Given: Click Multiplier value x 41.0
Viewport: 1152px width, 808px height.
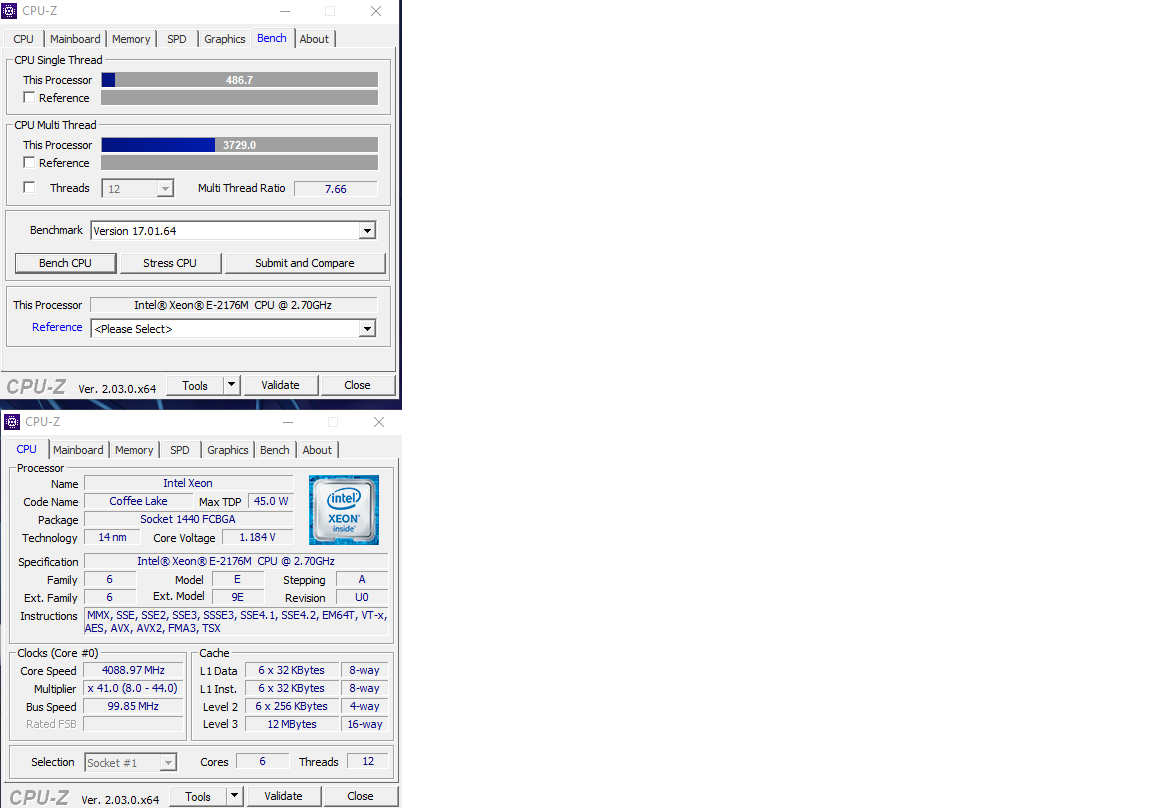Looking at the screenshot, I should click(133, 688).
